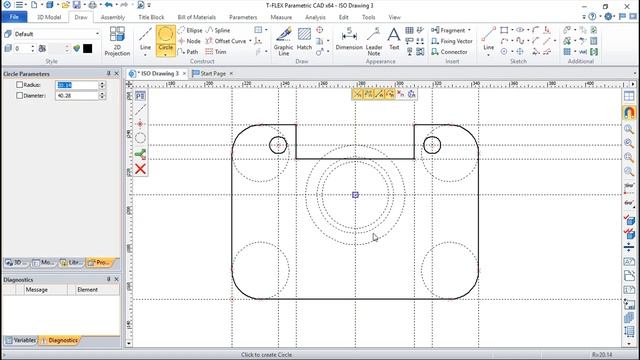This screenshot has width=640, height=360.
Task: Insert a Fragment
Action: click(x=448, y=30)
